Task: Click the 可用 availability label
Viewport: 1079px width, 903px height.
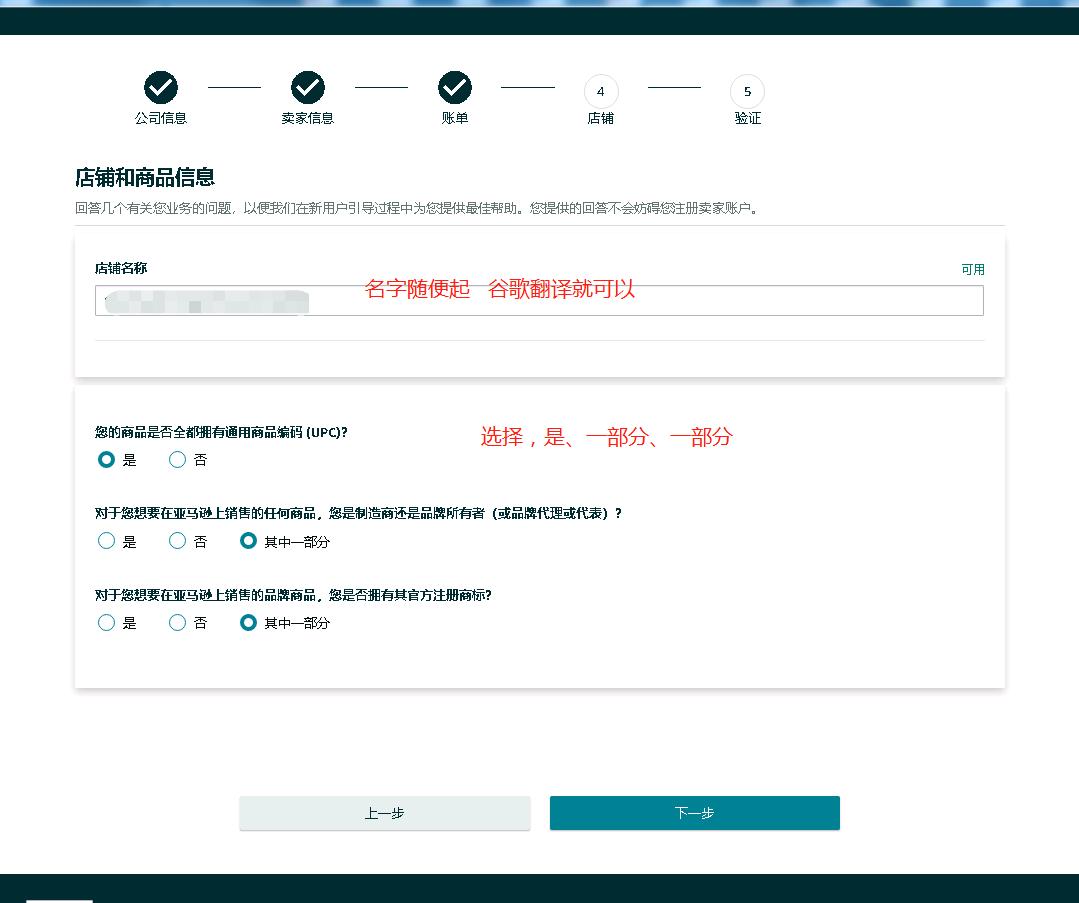Action: 973,269
